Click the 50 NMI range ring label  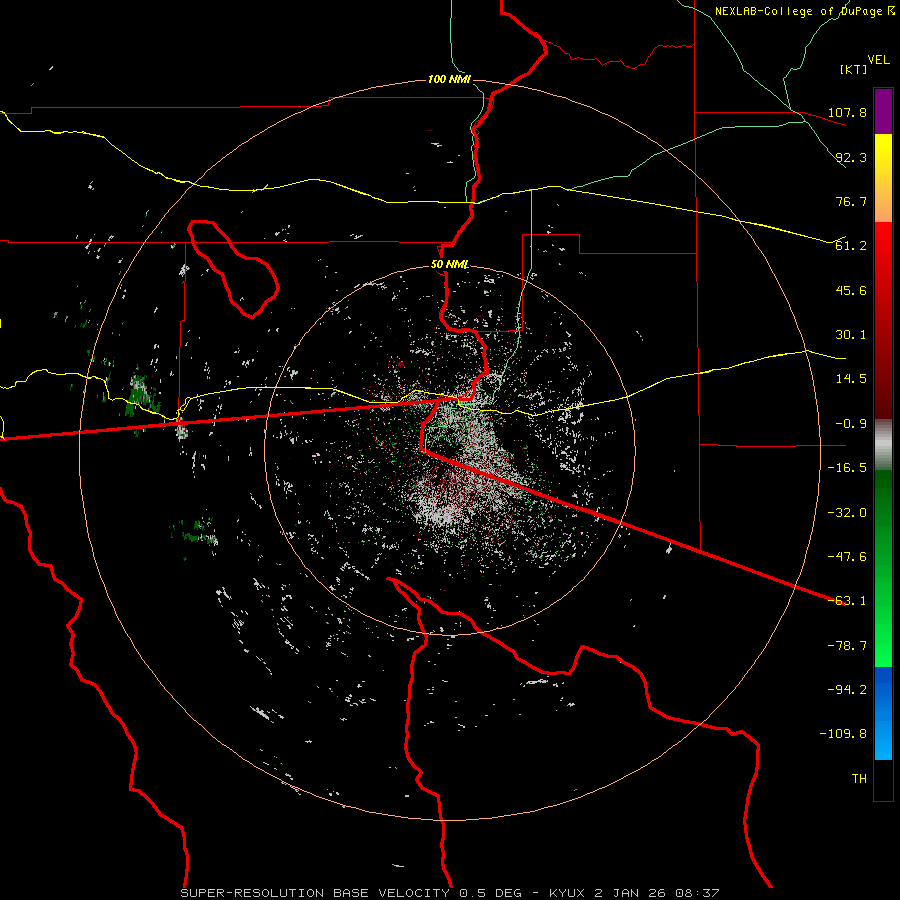click(449, 264)
